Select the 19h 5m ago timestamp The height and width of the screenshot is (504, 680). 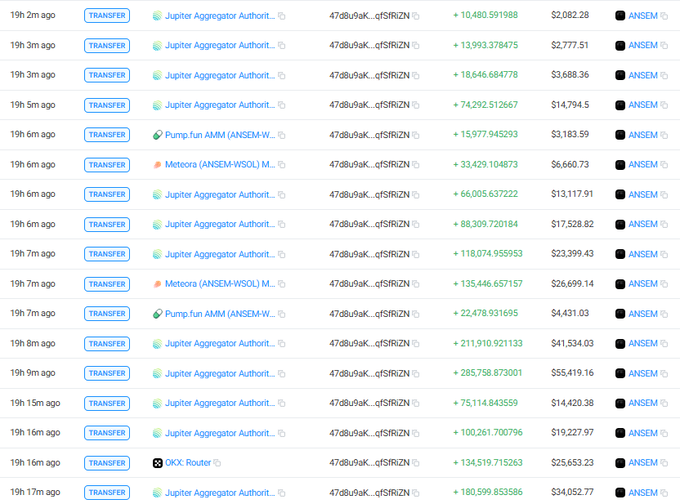33,105
